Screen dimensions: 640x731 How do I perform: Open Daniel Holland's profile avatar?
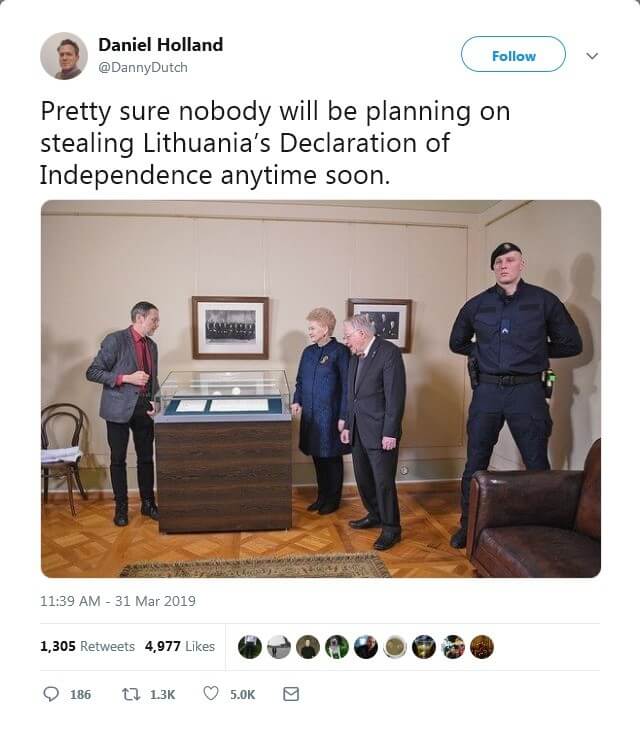click(x=64, y=56)
